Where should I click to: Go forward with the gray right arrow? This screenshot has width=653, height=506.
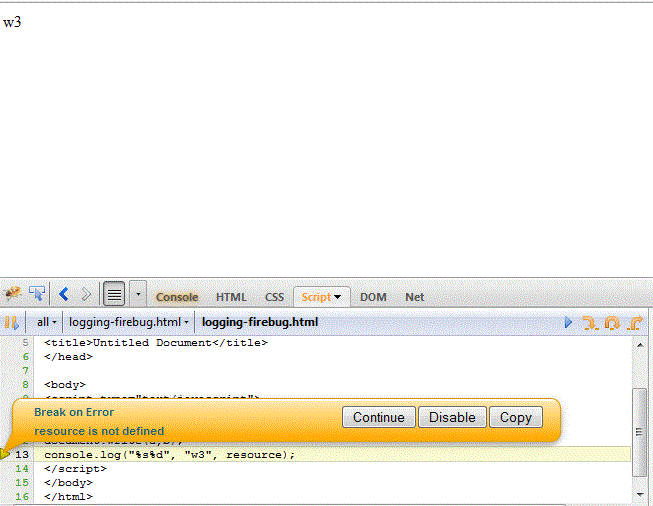(x=86, y=294)
